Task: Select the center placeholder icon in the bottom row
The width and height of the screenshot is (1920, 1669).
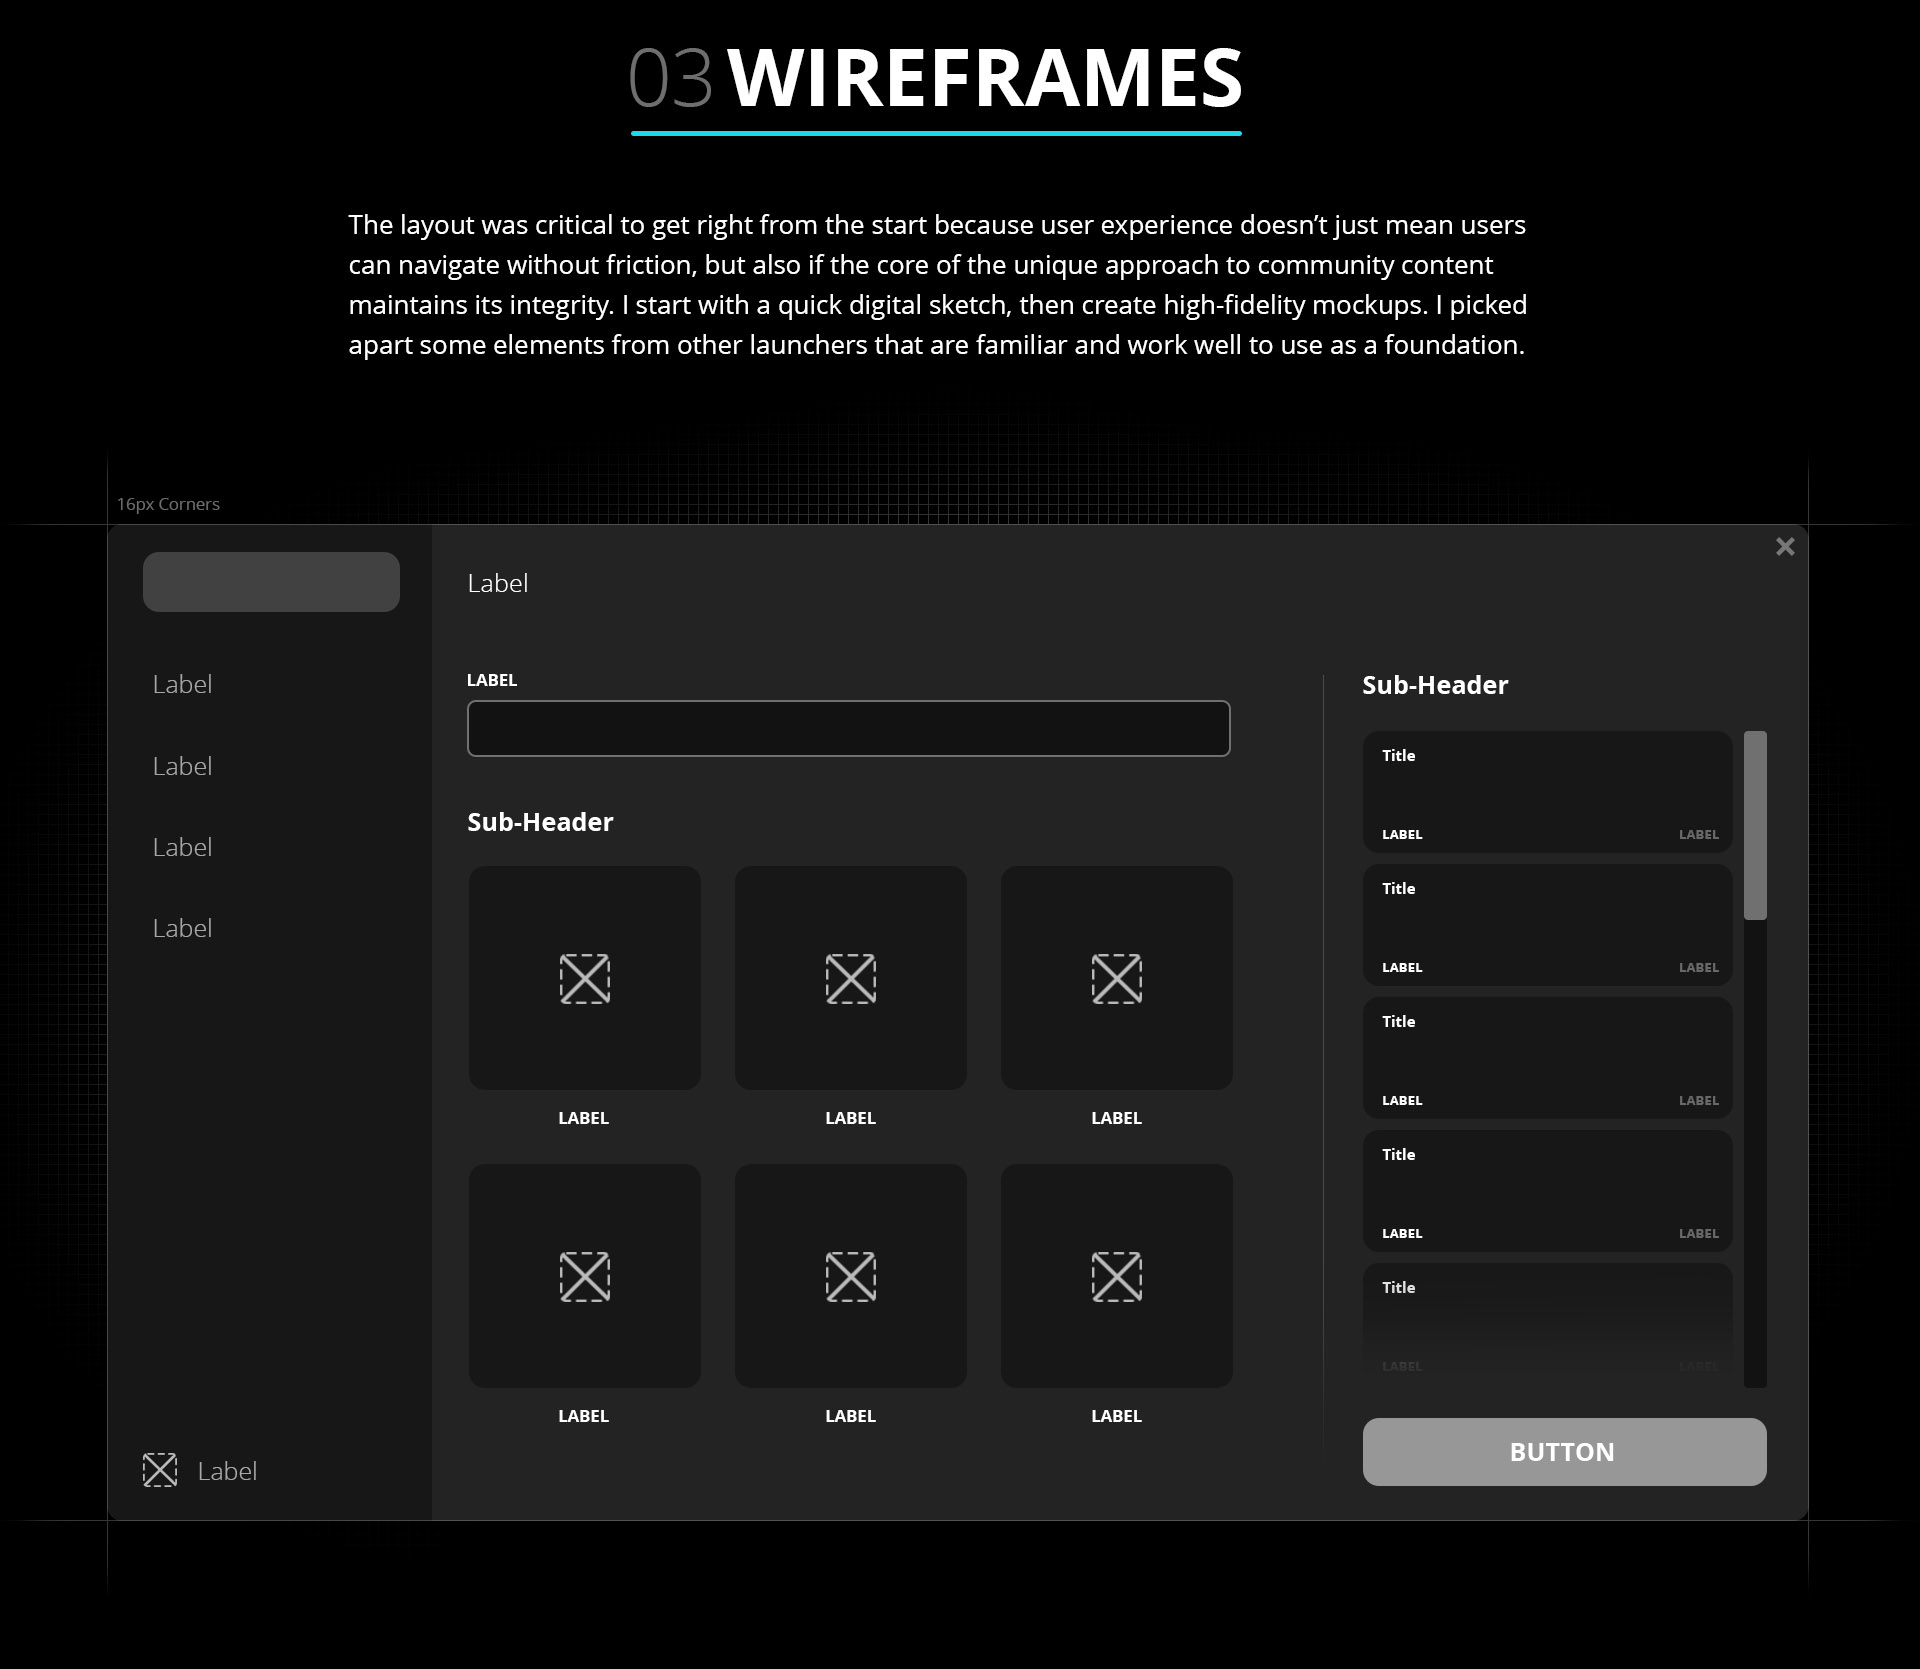Action: click(x=851, y=1276)
